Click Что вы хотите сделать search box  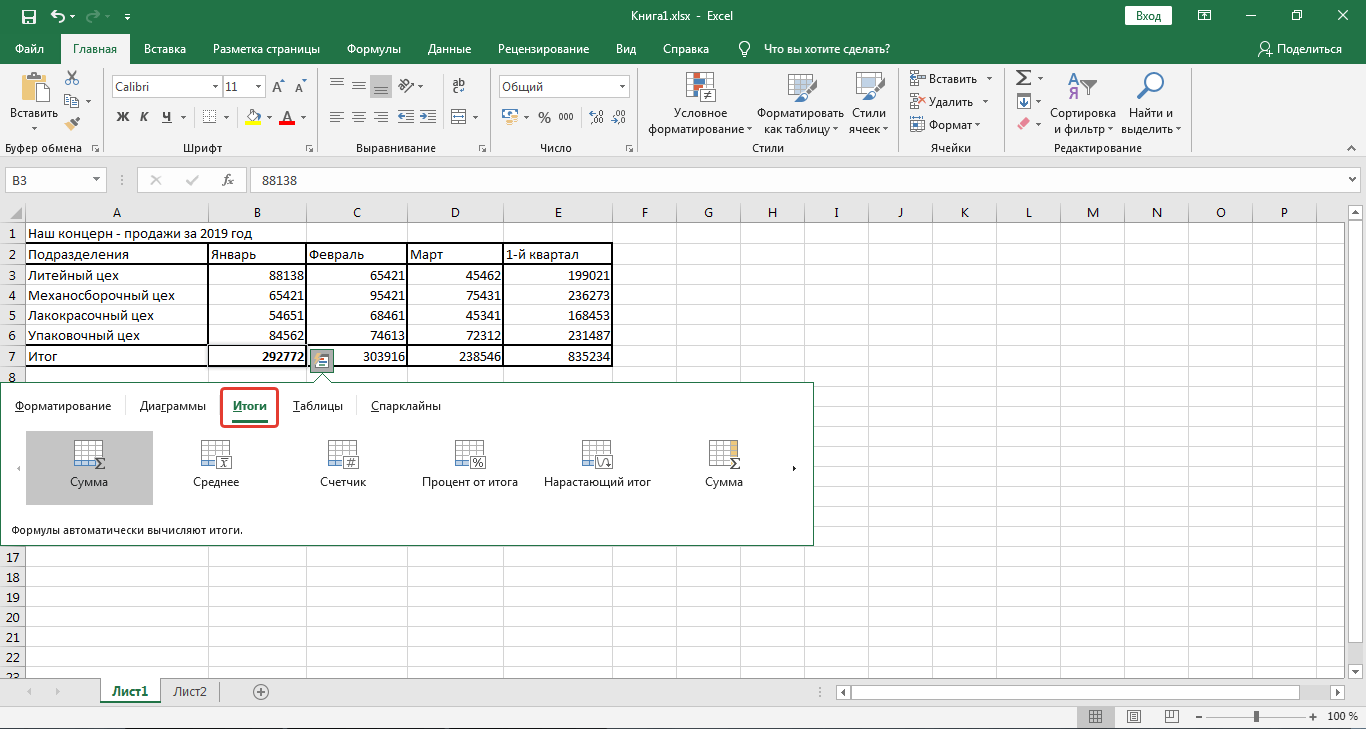[826, 49]
